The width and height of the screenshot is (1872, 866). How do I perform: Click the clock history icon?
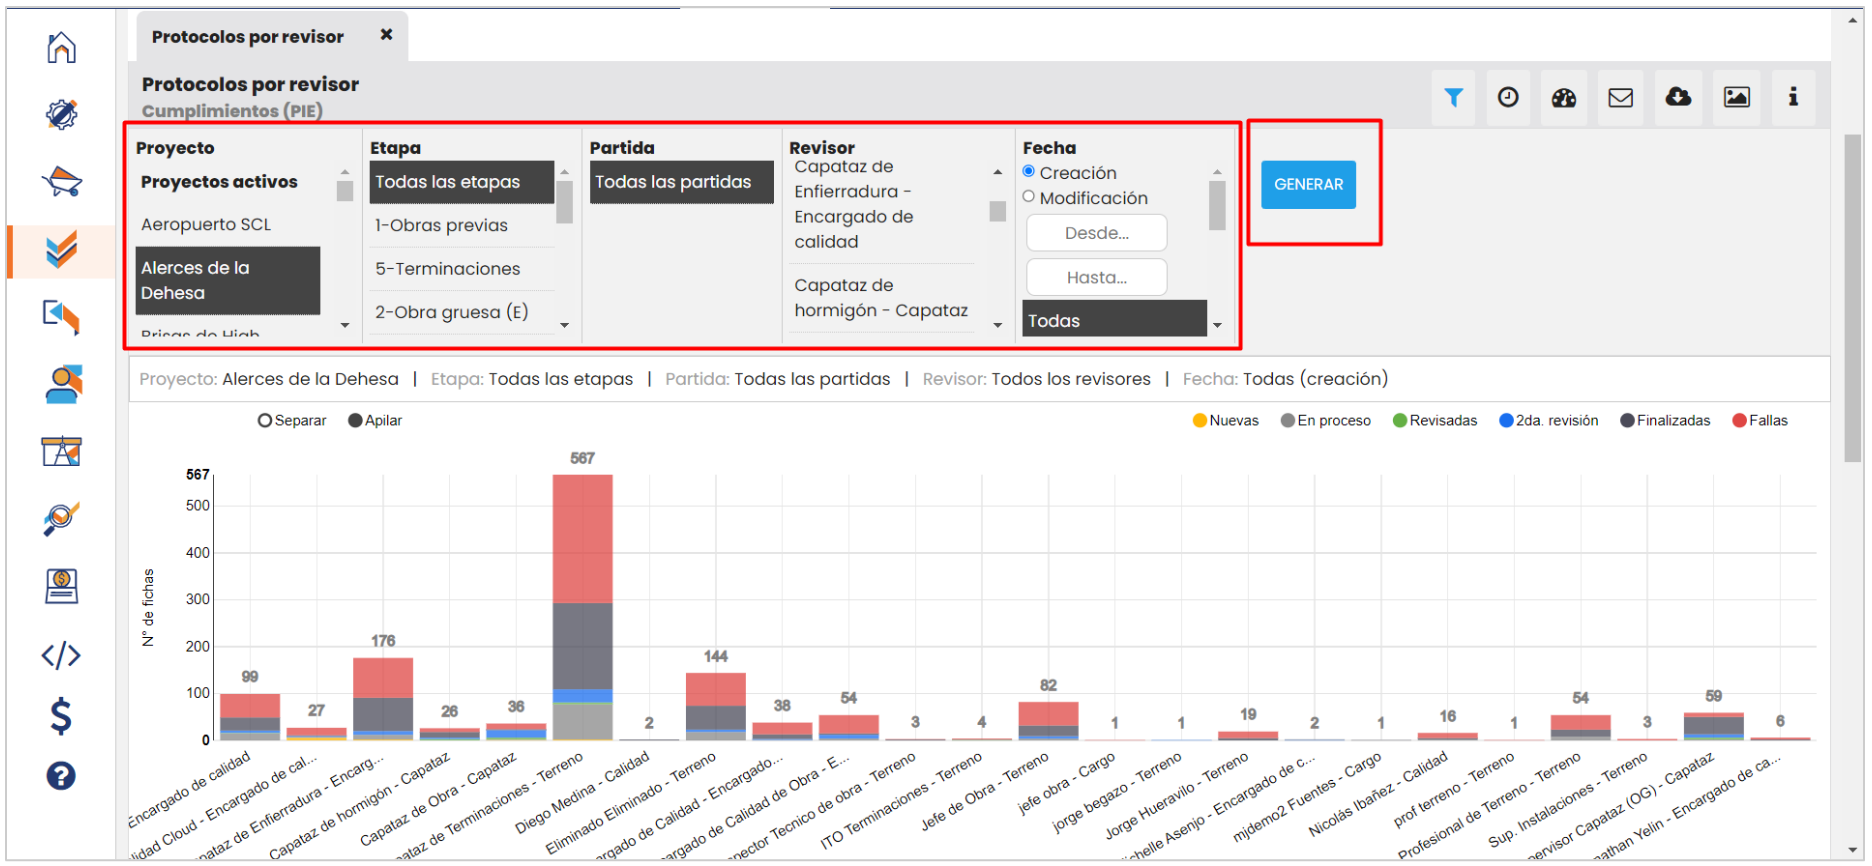(x=1508, y=97)
